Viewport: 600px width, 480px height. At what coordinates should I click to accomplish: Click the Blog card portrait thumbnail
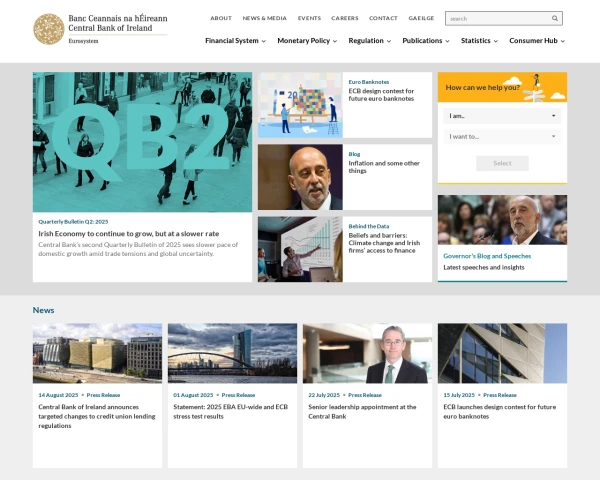(x=300, y=177)
